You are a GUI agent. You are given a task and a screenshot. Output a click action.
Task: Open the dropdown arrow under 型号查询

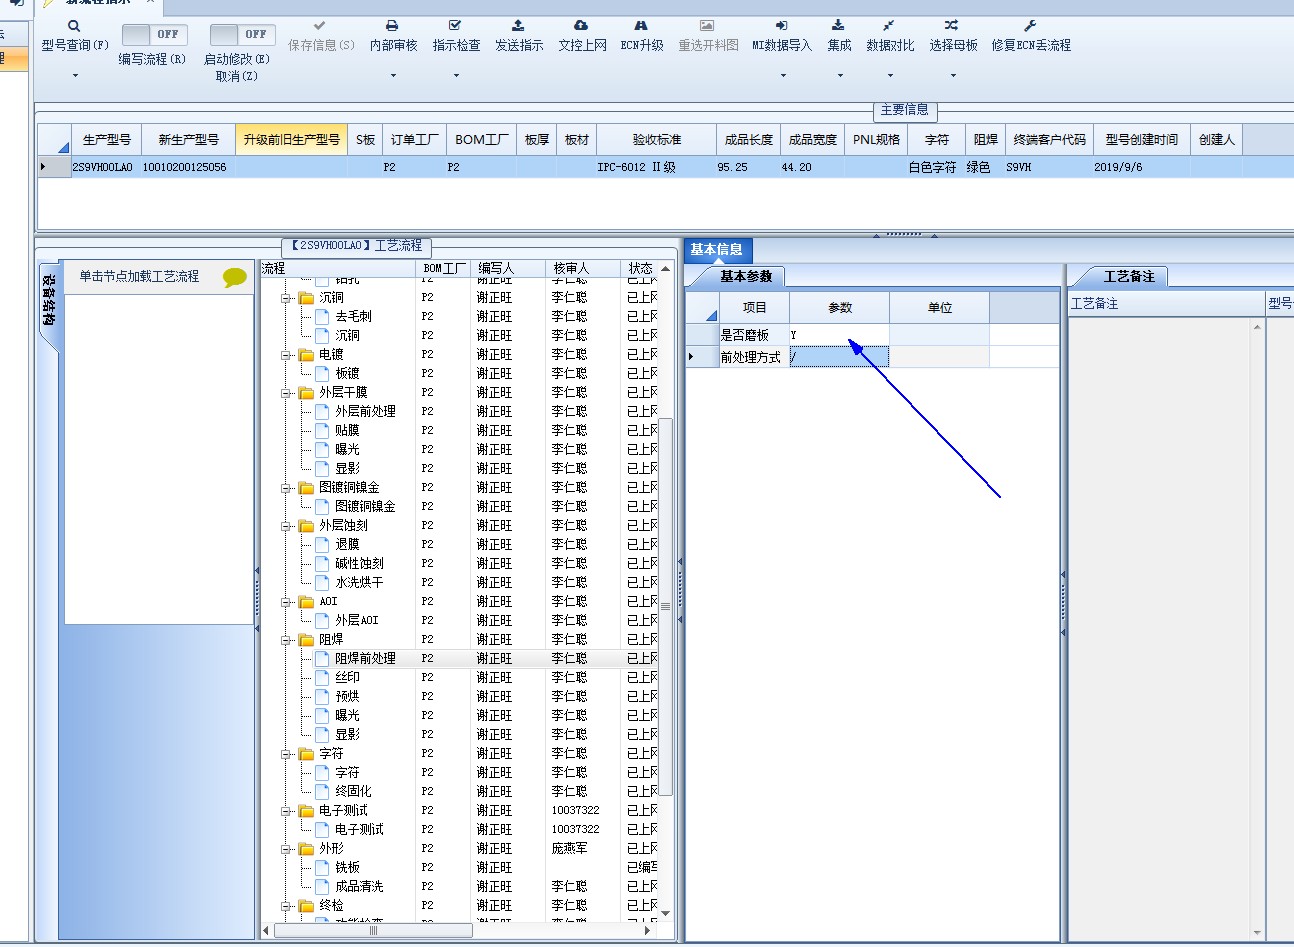coord(75,76)
